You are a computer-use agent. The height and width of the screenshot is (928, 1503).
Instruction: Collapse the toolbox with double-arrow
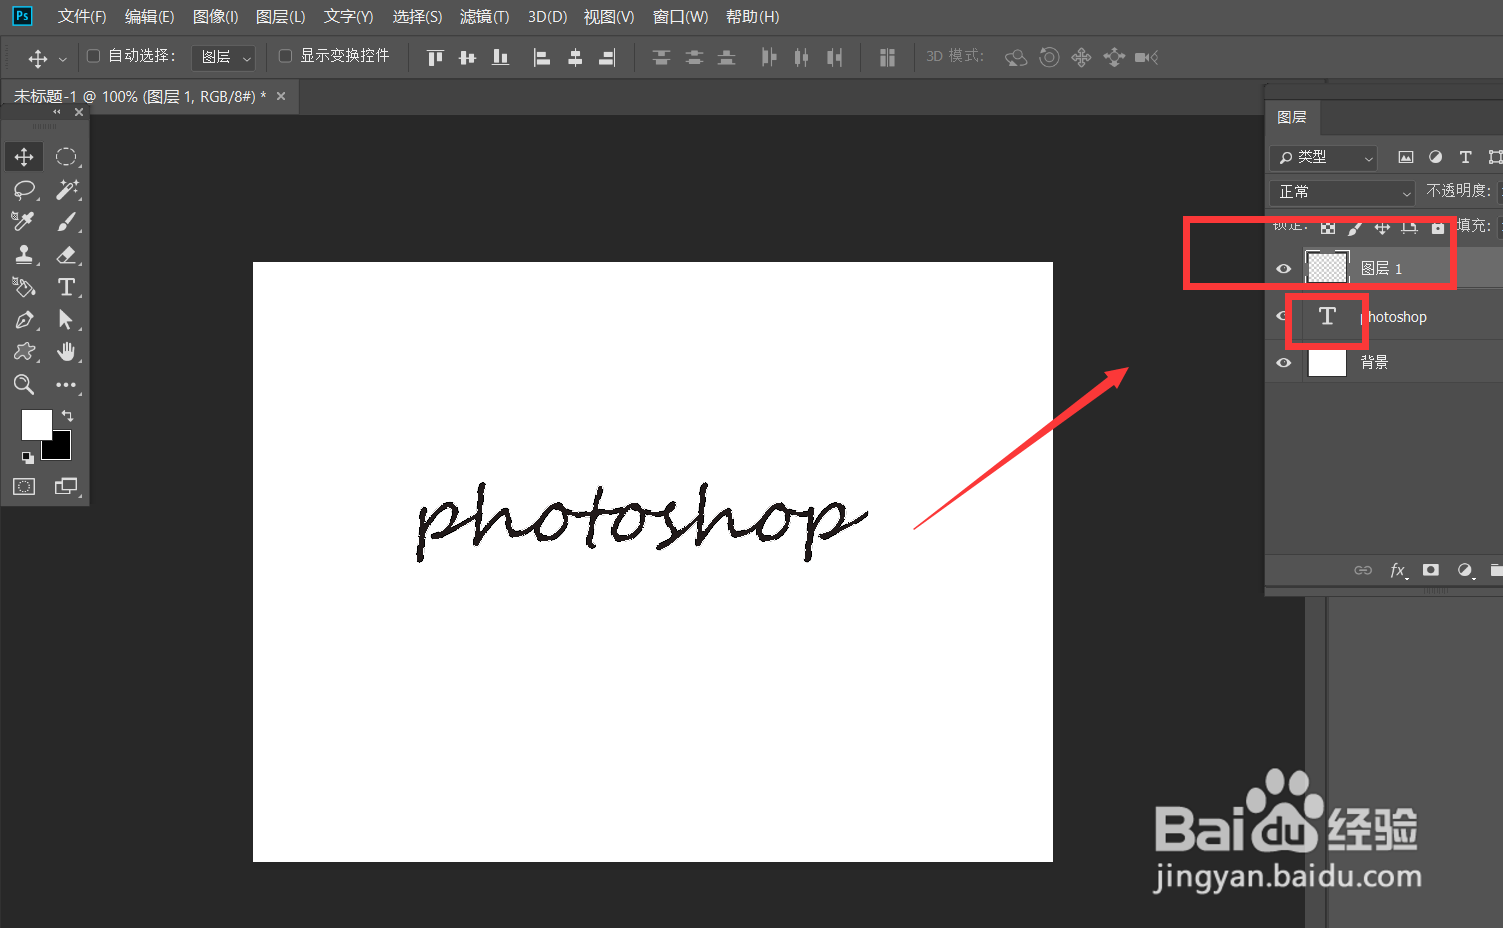[57, 112]
